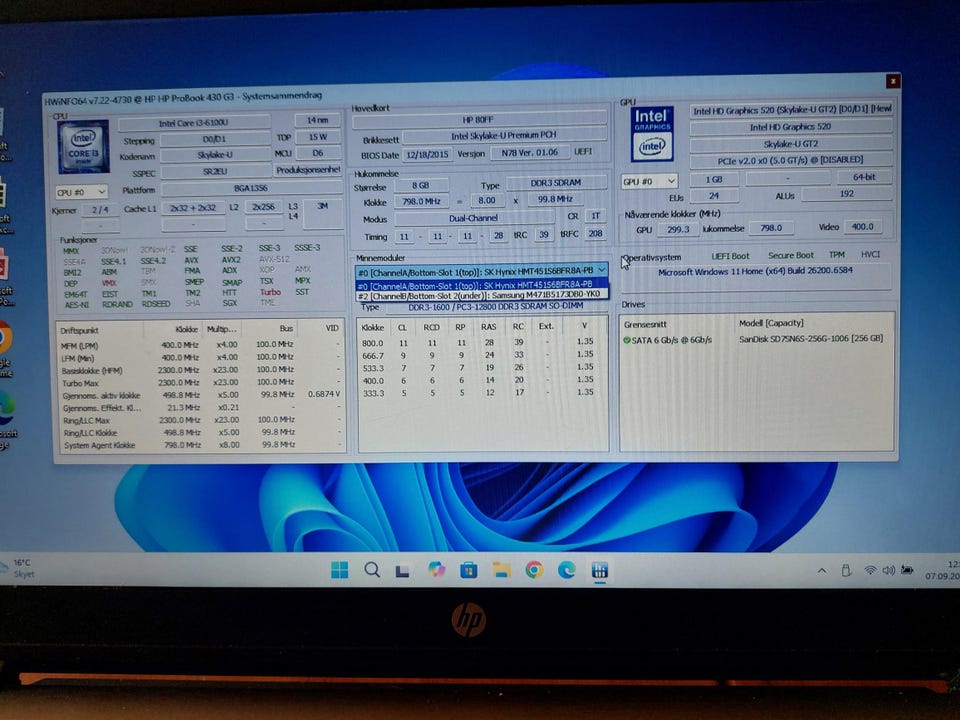This screenshot has height=720, width=960.
Task: Click the Video clock 400.0 field
Action: [x=863, y=227]
